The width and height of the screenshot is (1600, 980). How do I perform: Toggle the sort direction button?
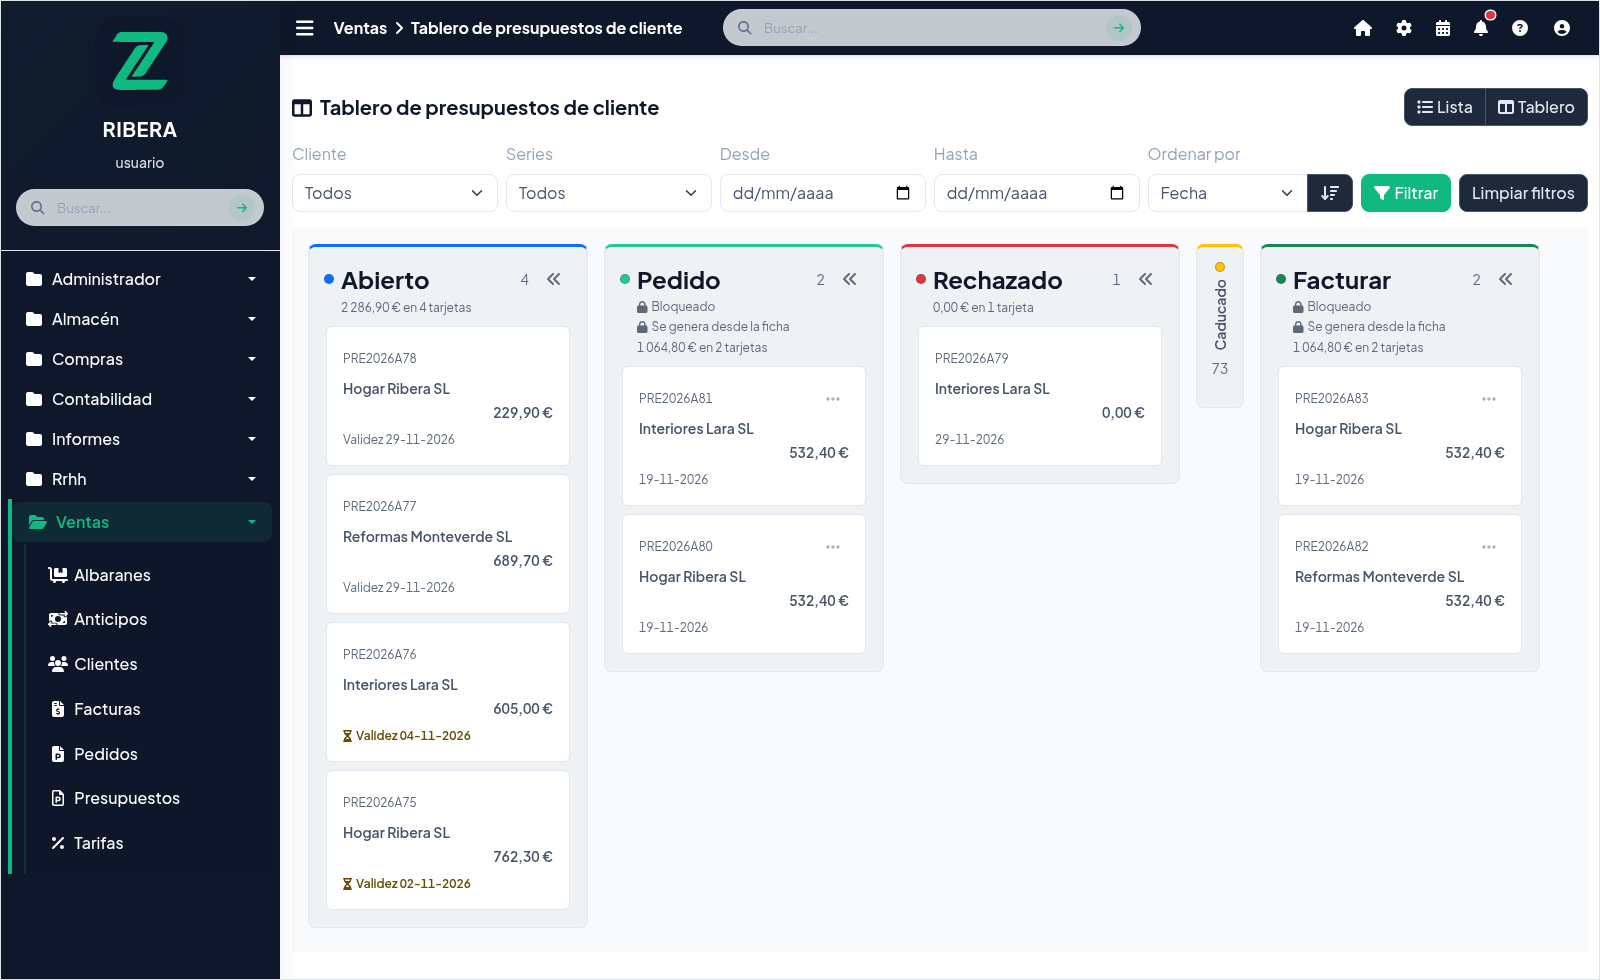pyautogui.click(x=1330, y=193)
